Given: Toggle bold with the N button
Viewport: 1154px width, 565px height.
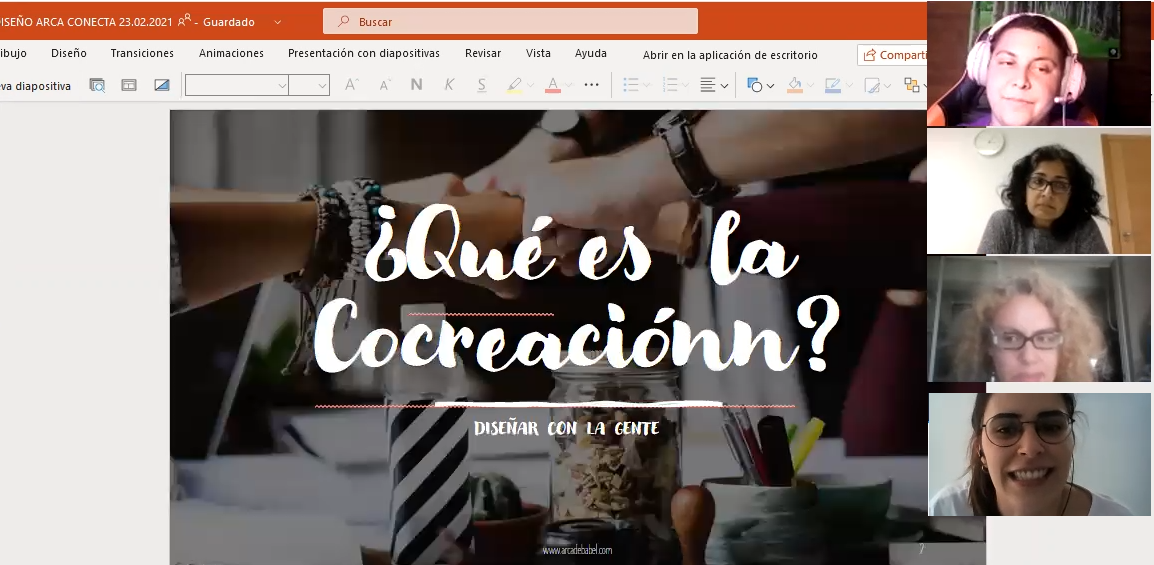Looking at the screenshot, I should coord(417,85).
